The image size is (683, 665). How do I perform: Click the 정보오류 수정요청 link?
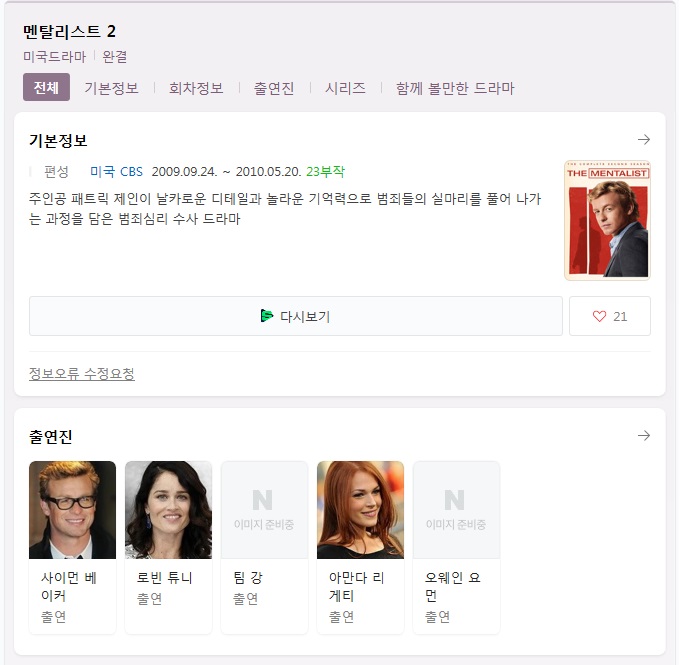(x=82, y=374)
